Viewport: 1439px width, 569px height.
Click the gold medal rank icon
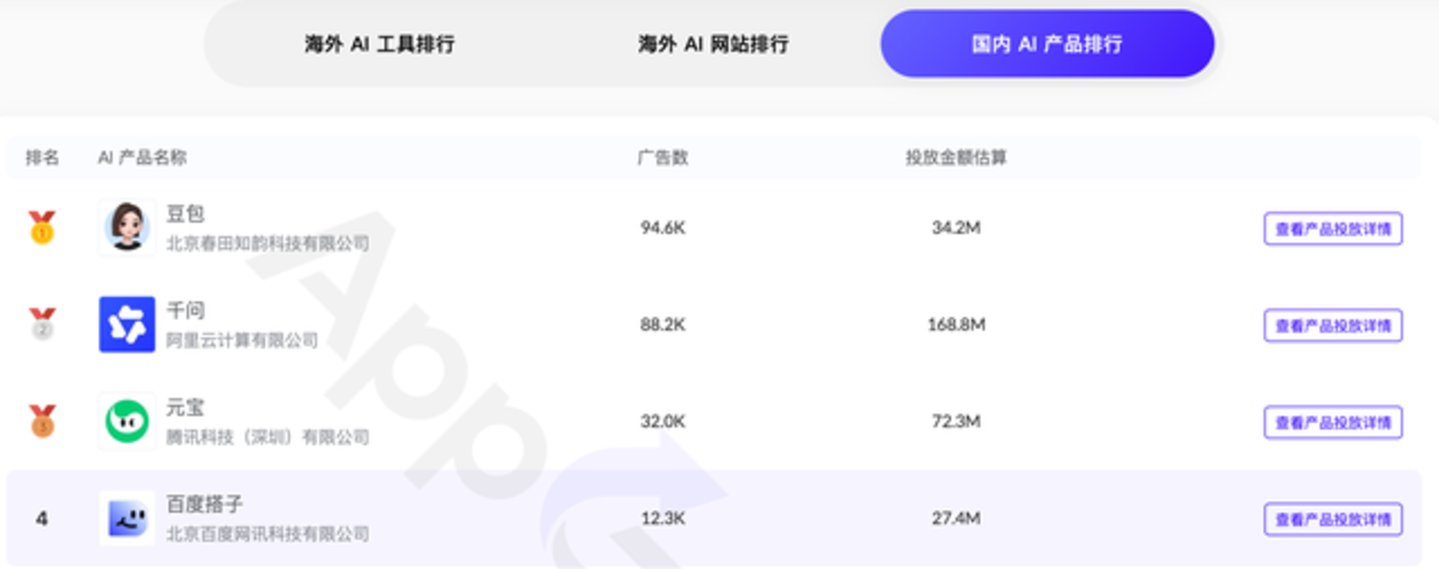pos(42,228)
